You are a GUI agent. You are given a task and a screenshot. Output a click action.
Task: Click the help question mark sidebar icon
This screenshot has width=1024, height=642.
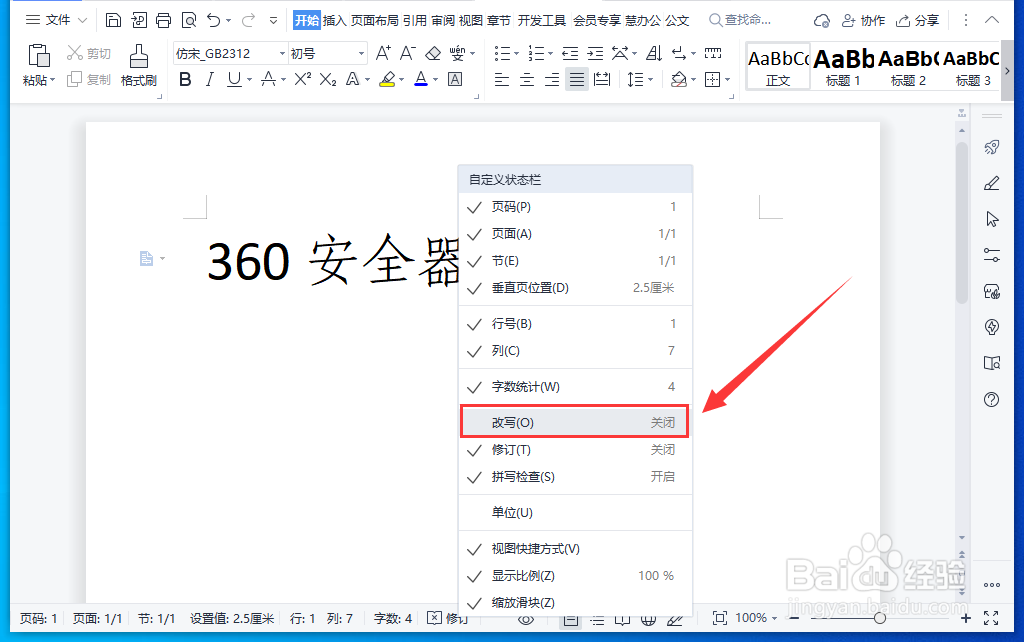[x=991, y=399]
